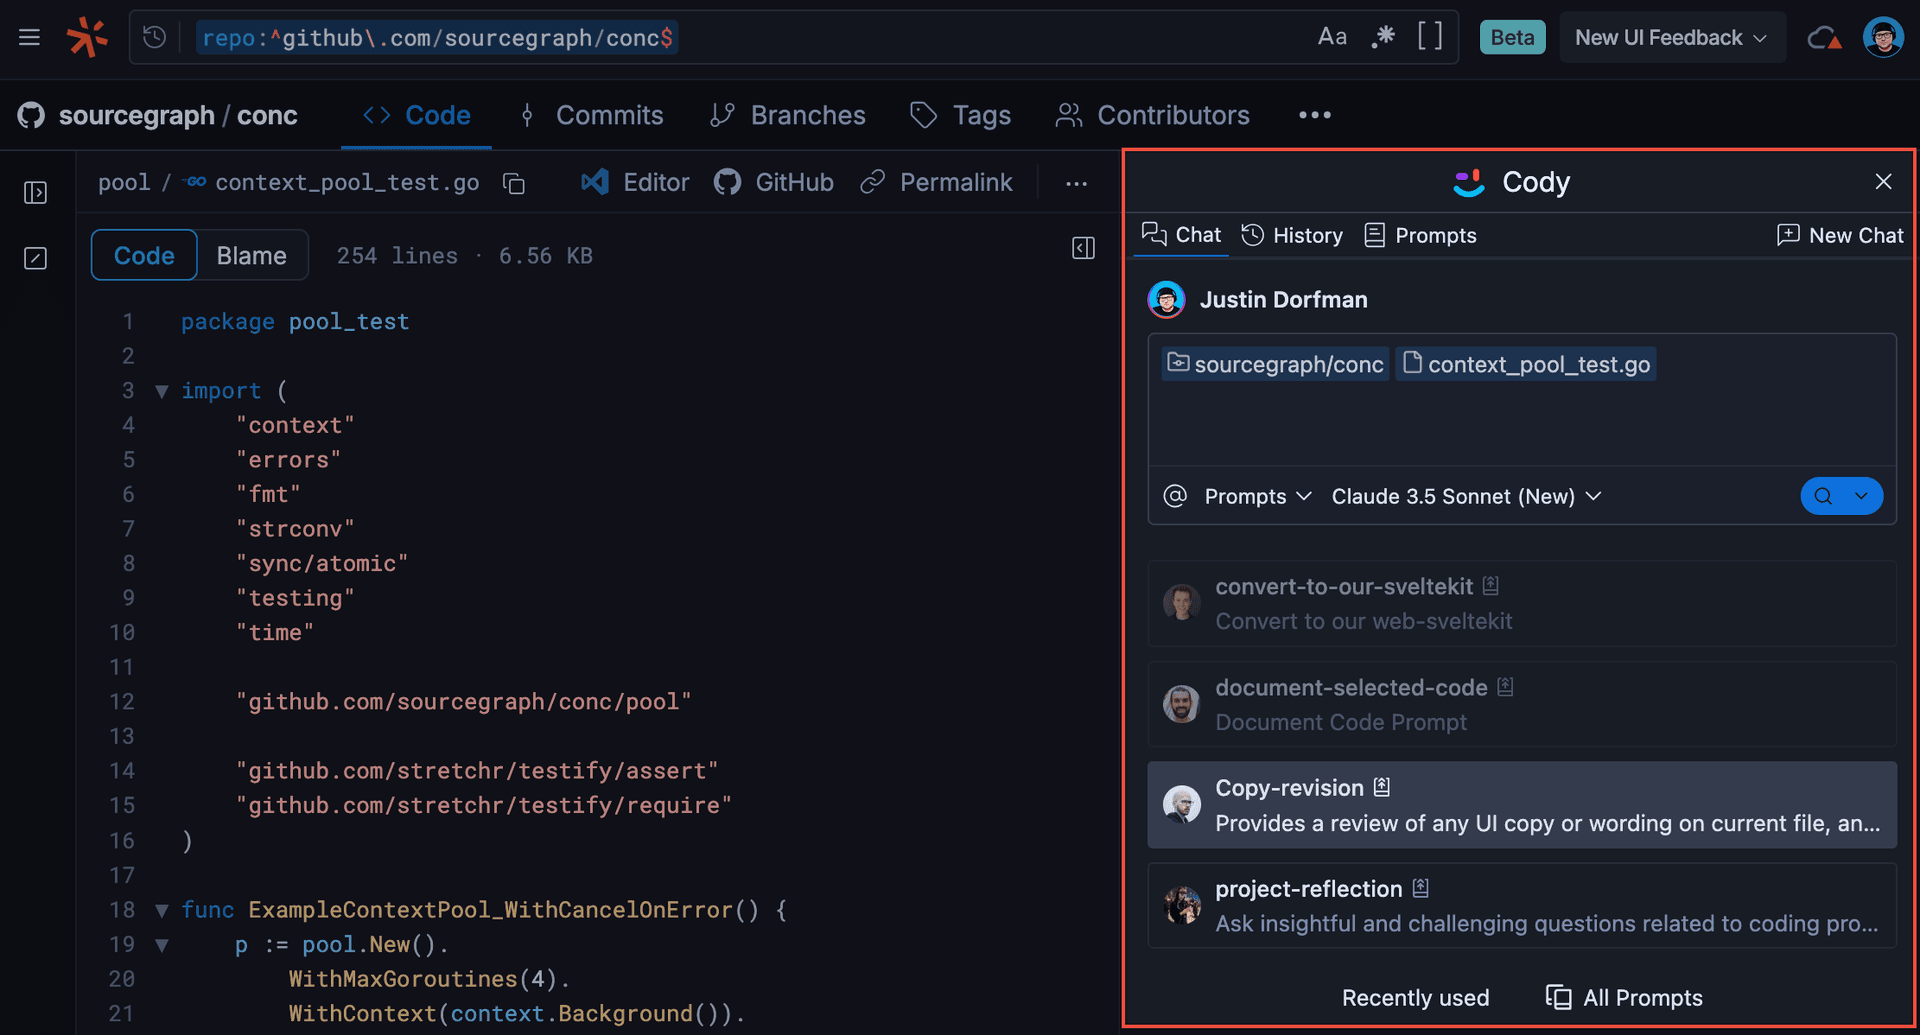Image resolution: width=1920 pixels, height=1035 pixels.
Task: Toggle the file tree sidebar panel
Action: coord(36,192)
